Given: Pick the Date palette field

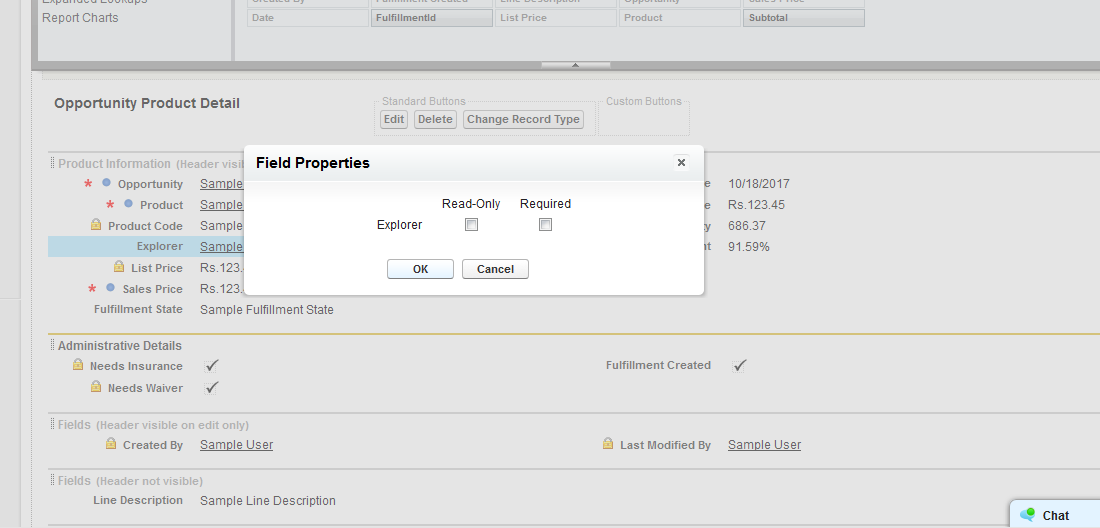Looking at the screenshot, I should (307, 18).
